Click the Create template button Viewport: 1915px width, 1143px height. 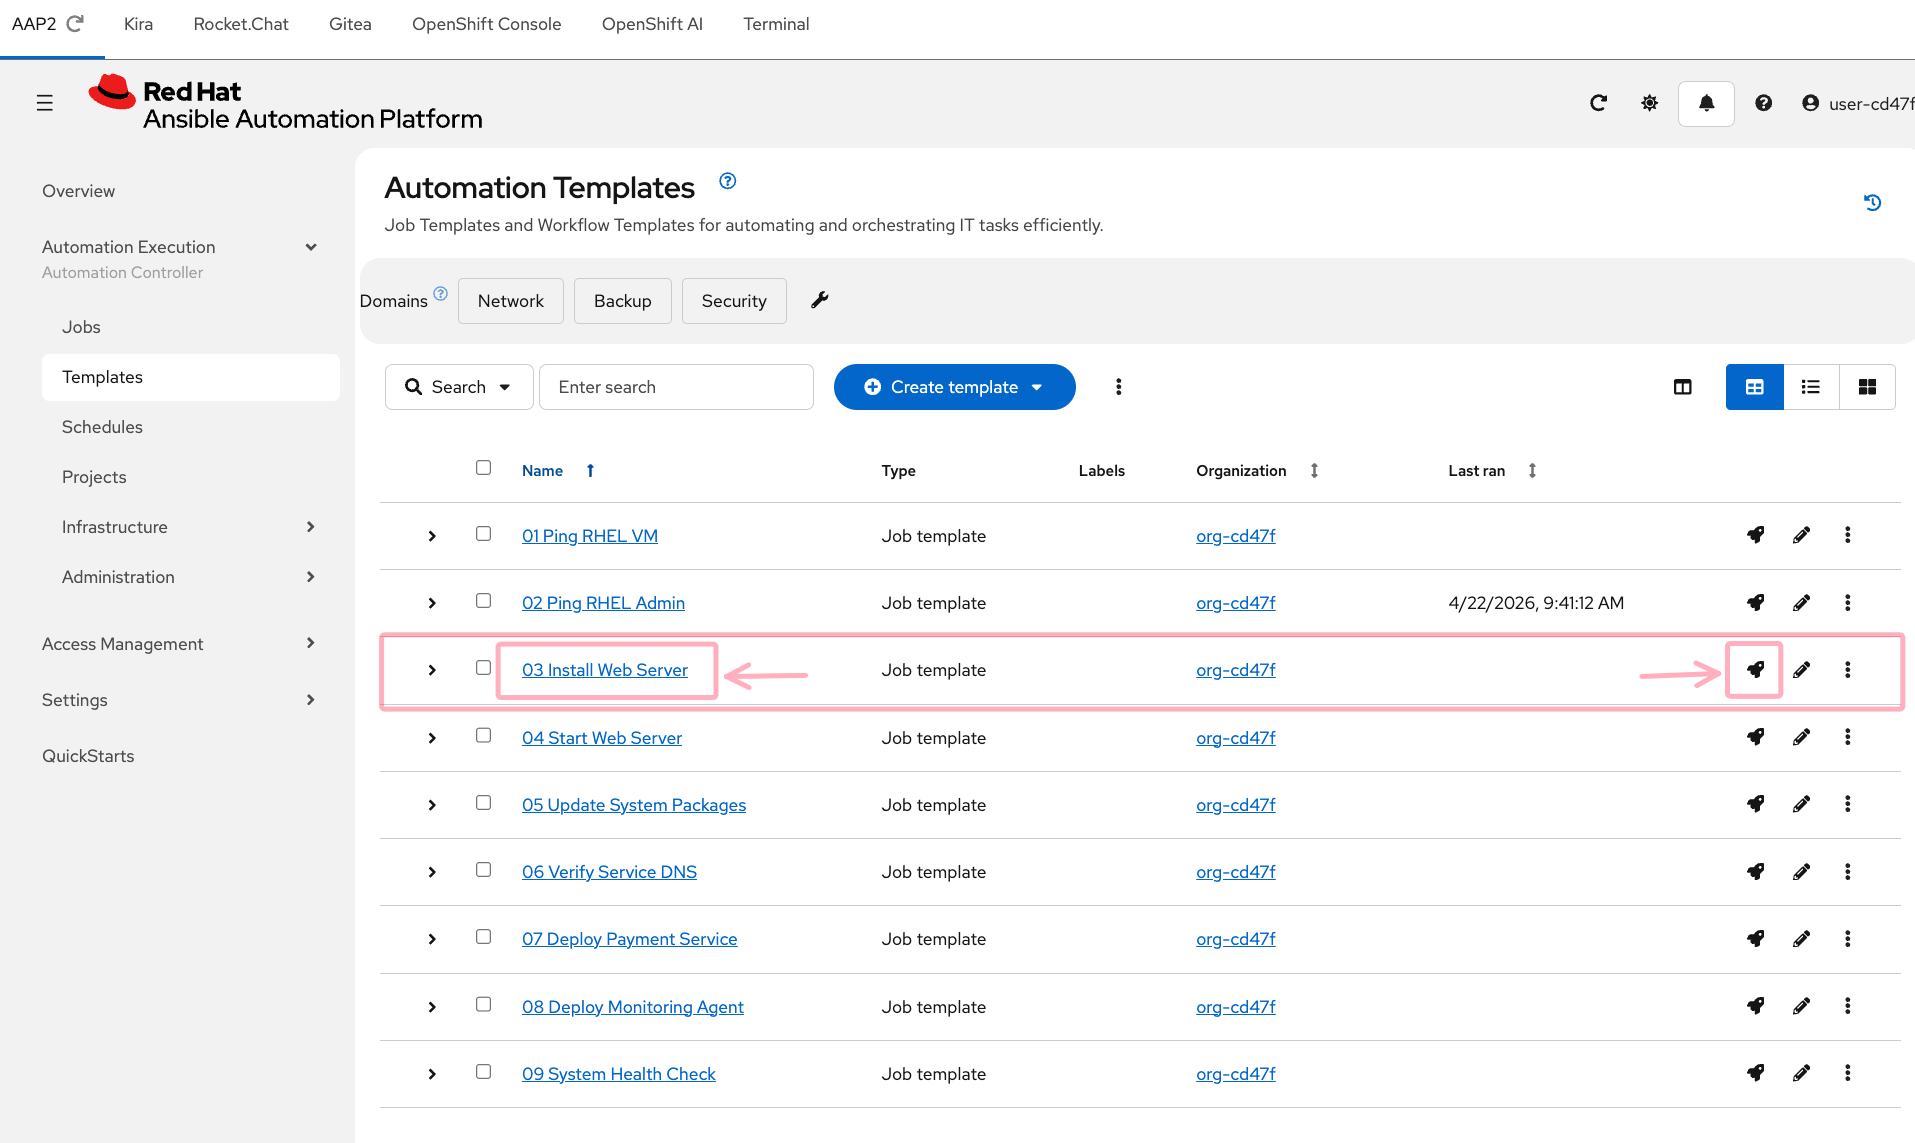[x=954, y=387]
